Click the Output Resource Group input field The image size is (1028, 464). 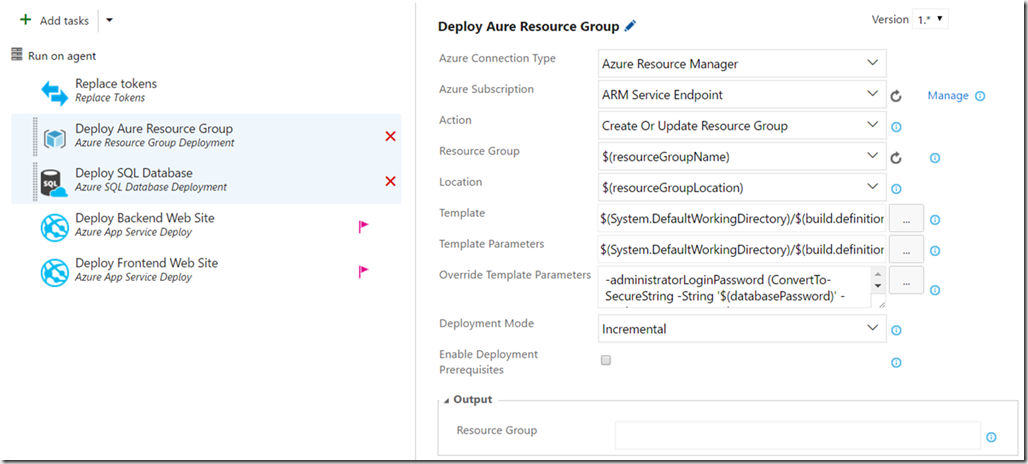[798, 435]
